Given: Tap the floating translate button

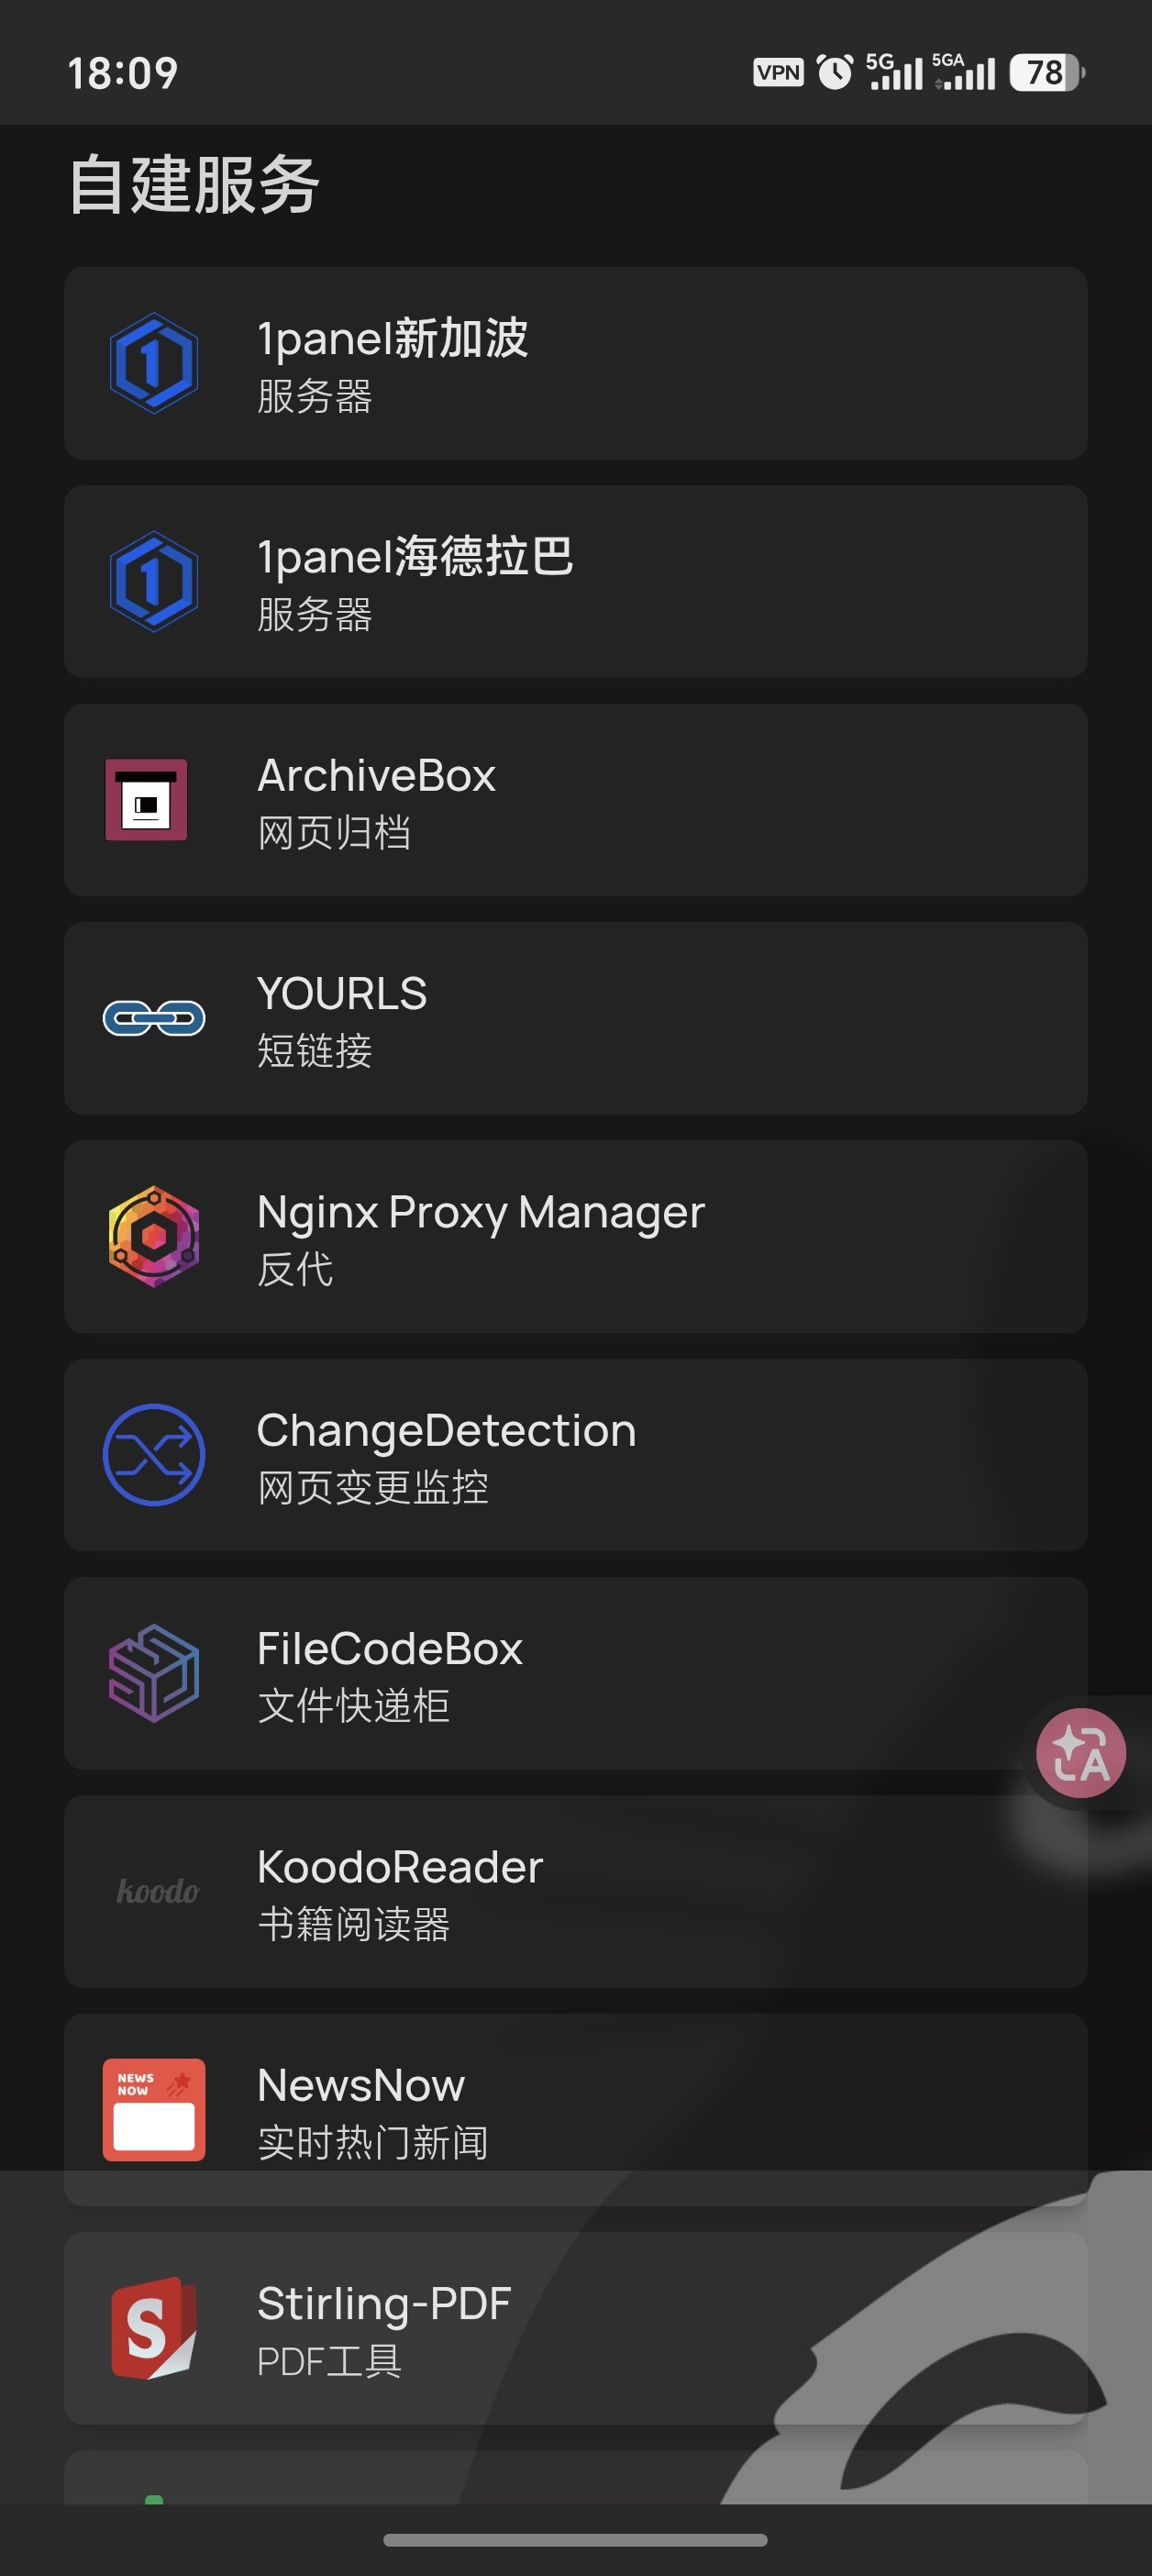Looking at the screenshot, I should pos(1081,1753).
